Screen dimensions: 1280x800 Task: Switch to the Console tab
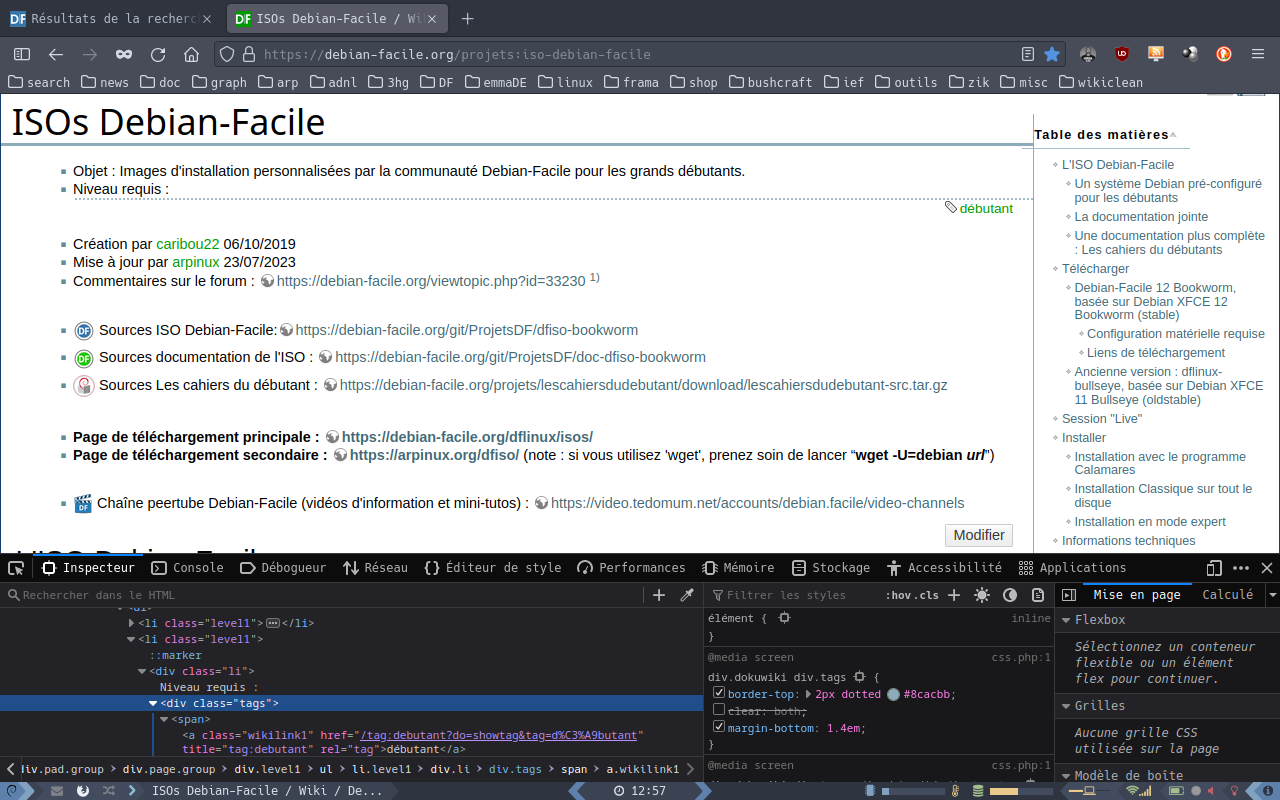(x=188, y=568)
